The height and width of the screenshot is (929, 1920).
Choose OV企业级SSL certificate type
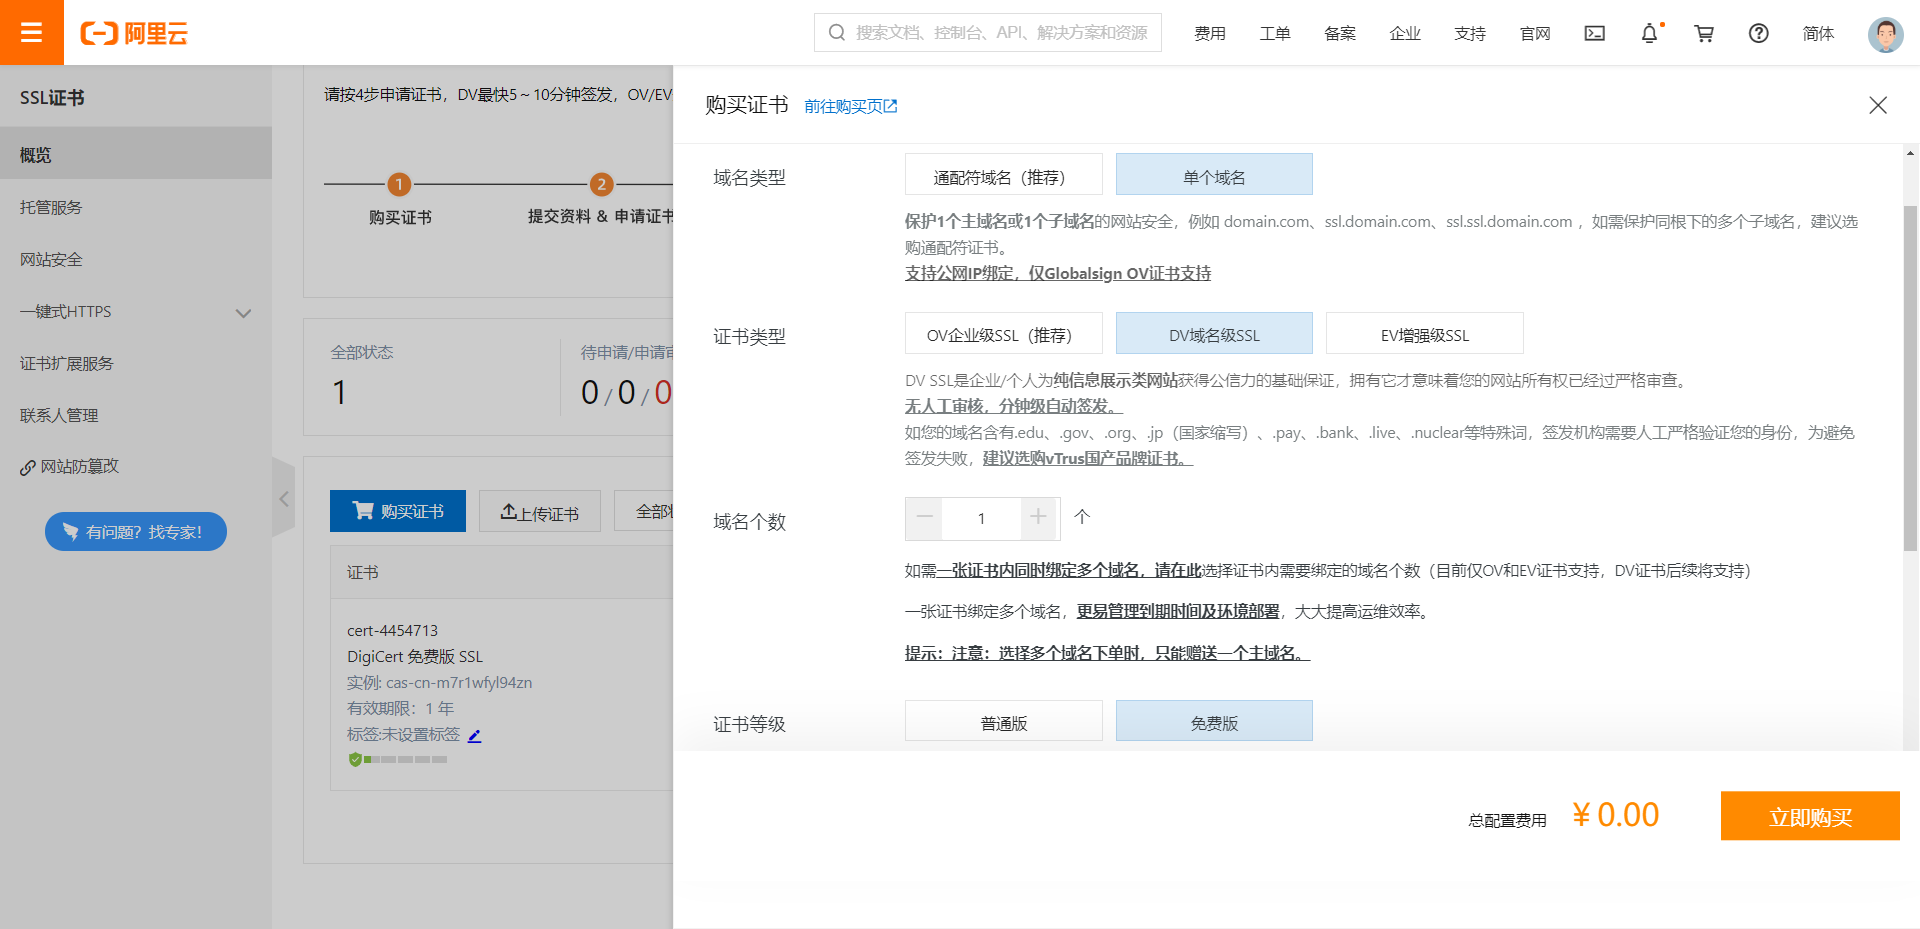(1003, 334)
